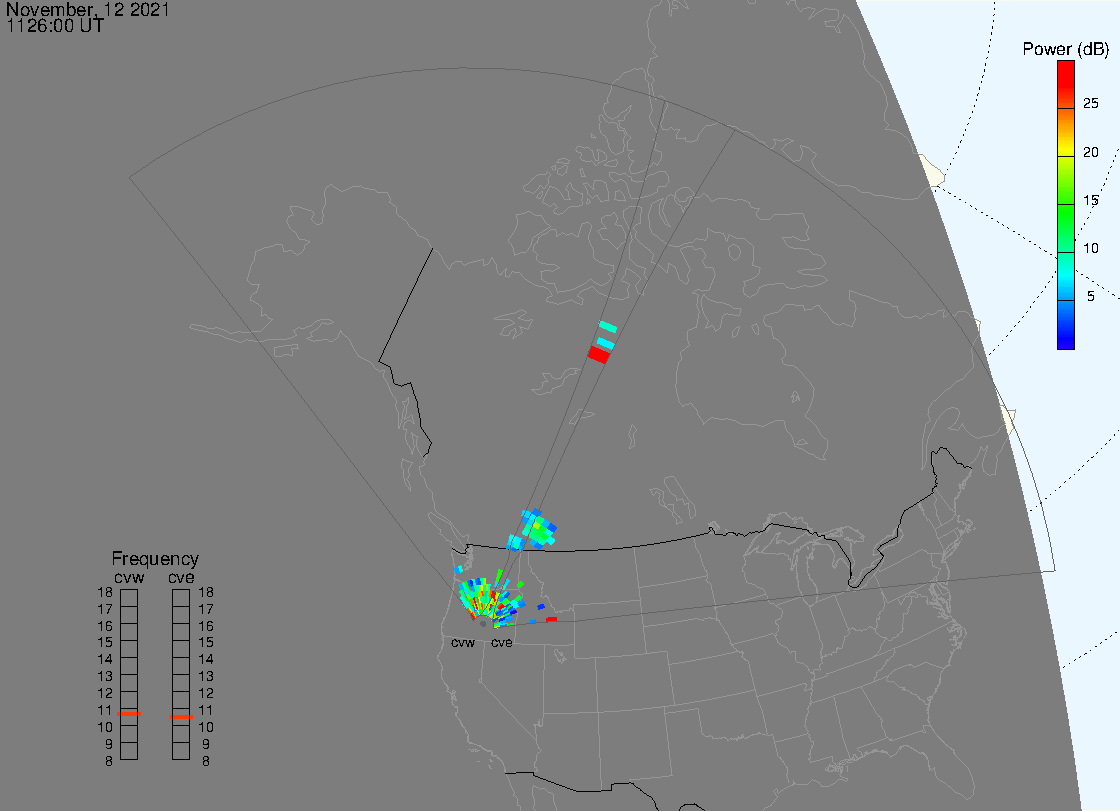Click the 5 label on power scale
The image size is (1120, 811).
pos(1091,297)
